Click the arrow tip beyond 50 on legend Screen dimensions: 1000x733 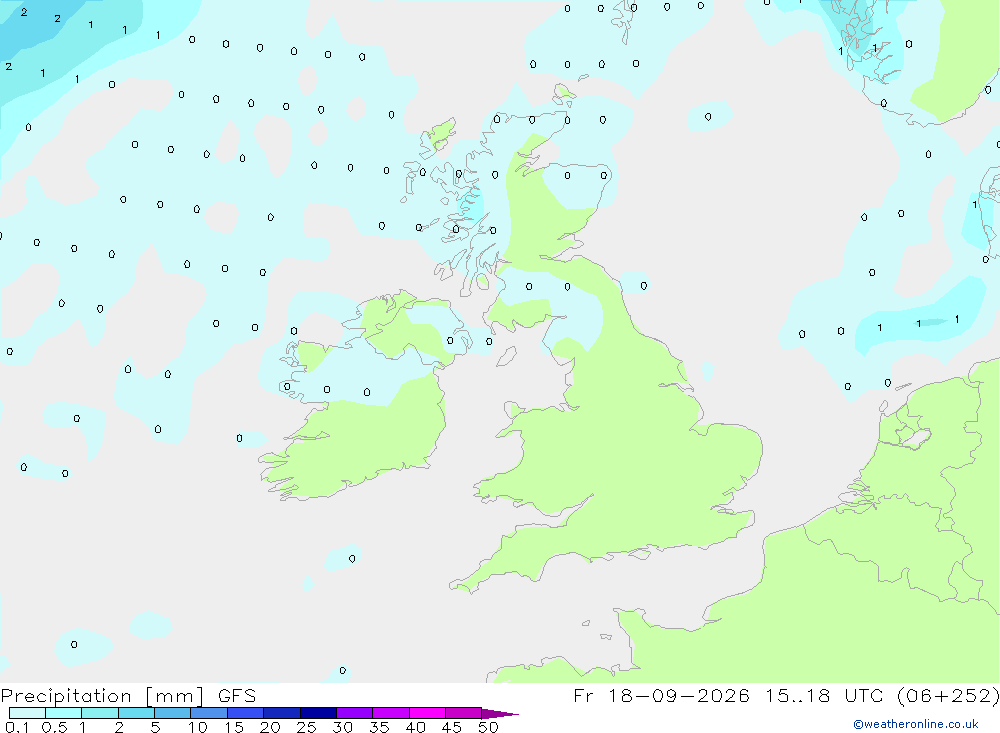pos(500,714)
